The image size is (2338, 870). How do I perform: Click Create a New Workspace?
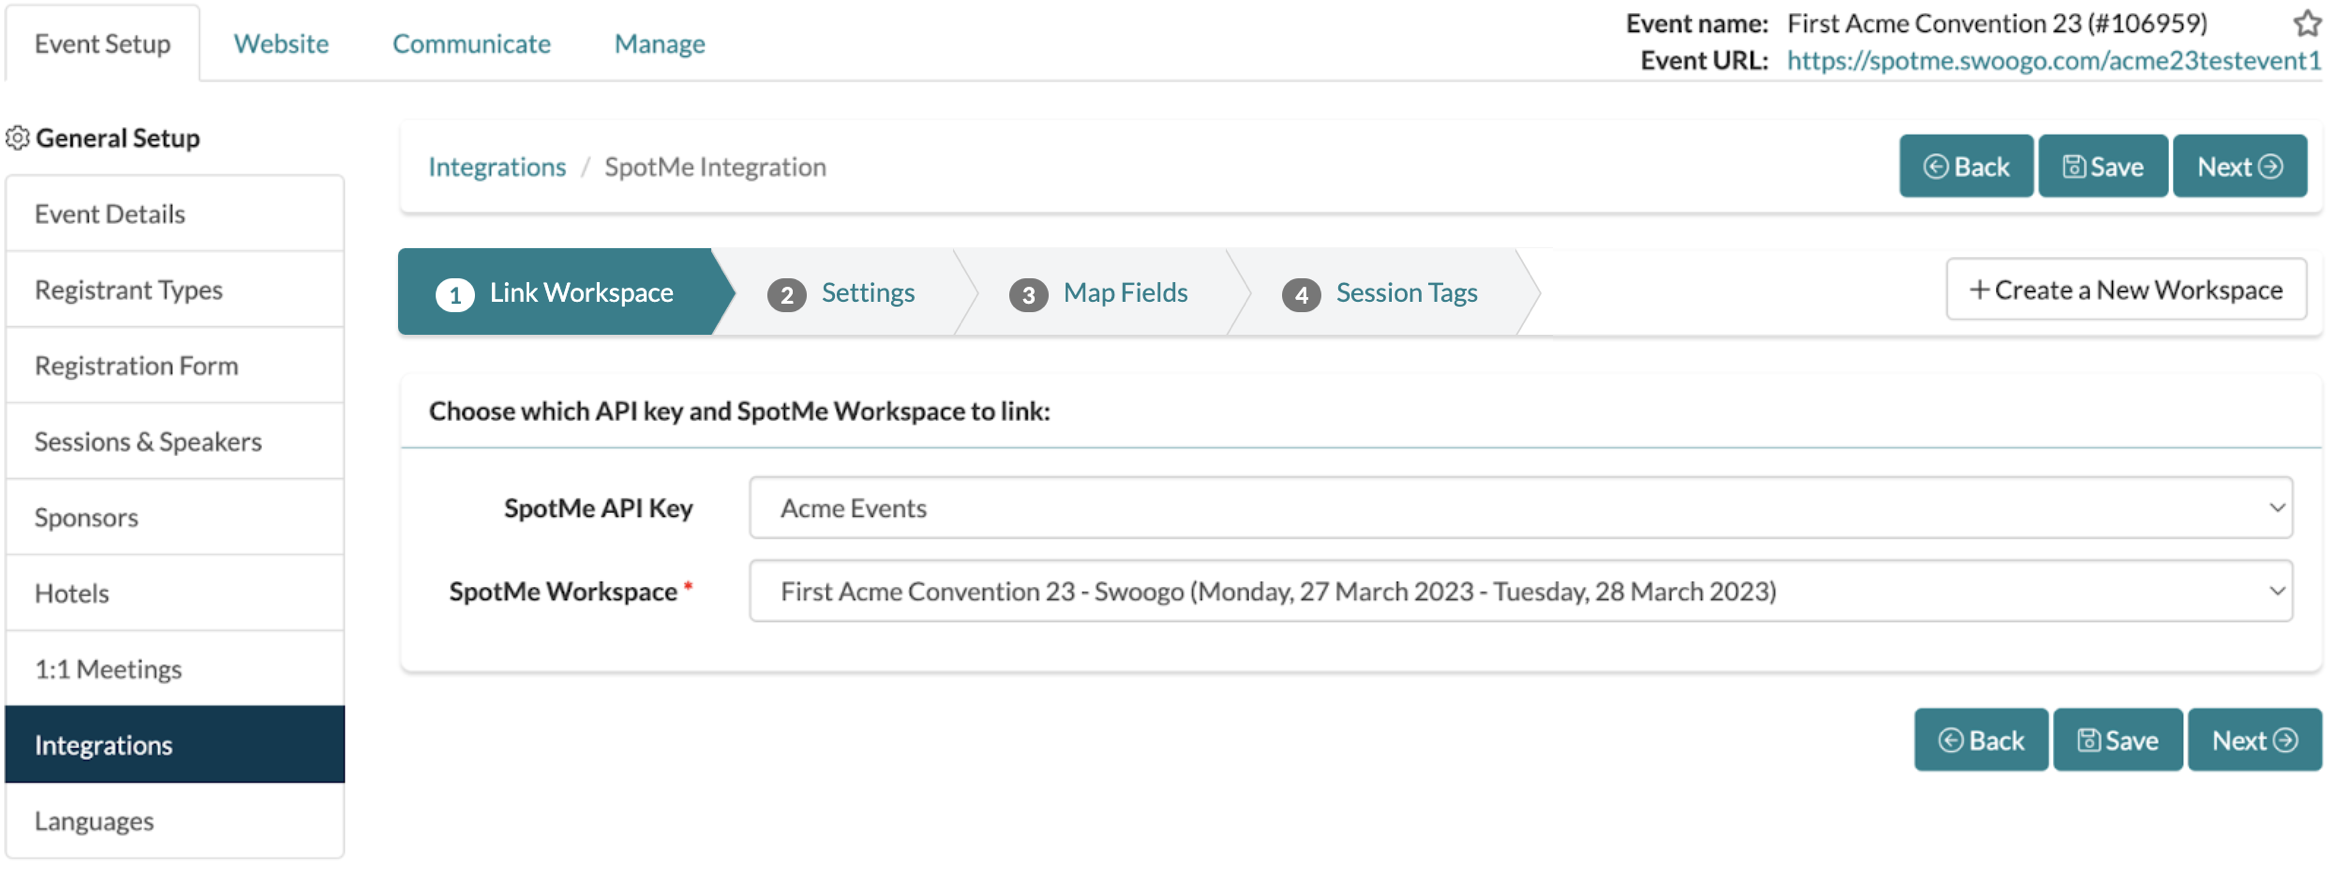tap(2127, 289)
